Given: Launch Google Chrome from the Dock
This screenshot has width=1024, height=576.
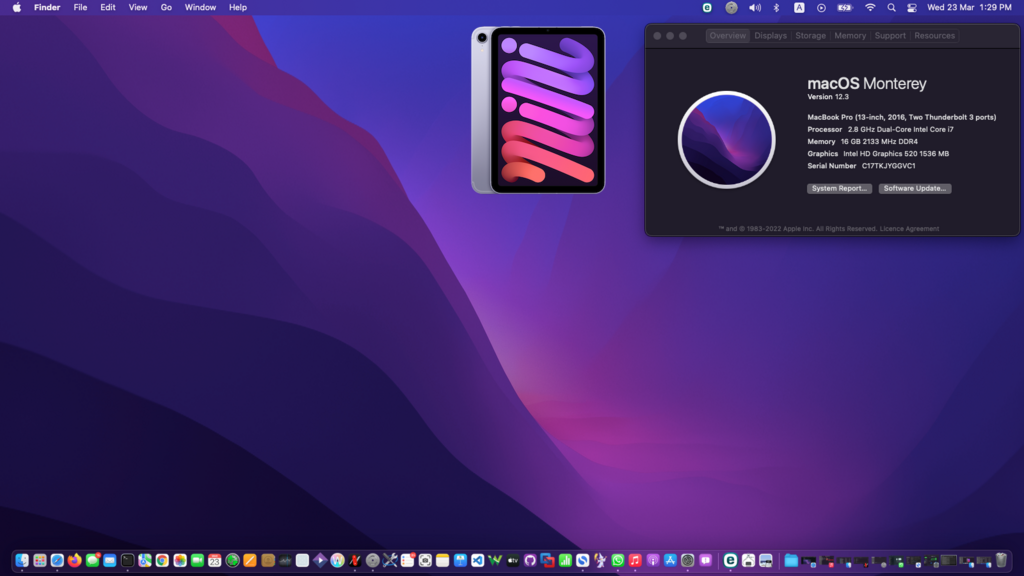Looking at the screenshot, I should tap(162, 560).
